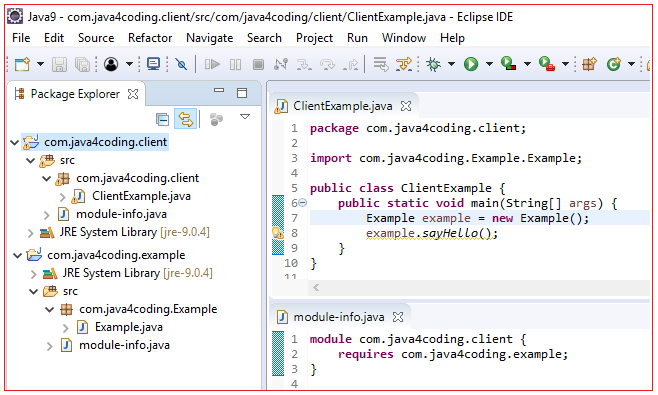Open the Coverage dropdown arrow

point(527,64)
